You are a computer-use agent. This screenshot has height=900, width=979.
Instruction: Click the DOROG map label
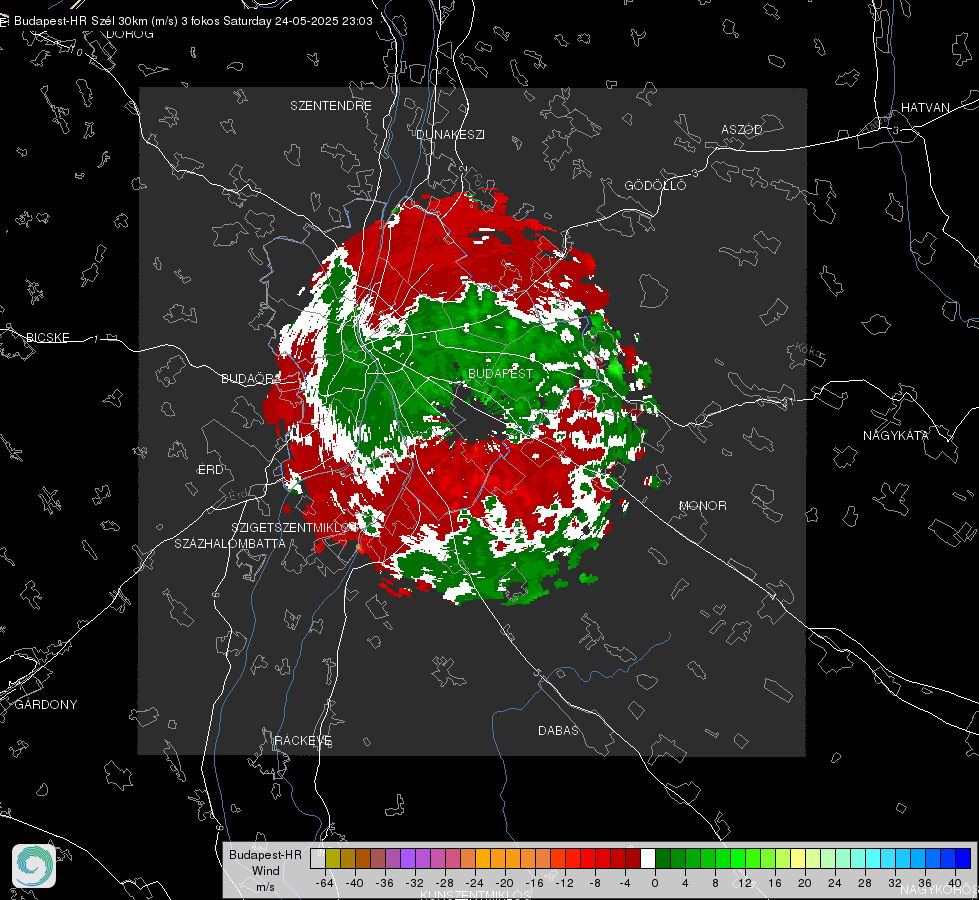click(129, 34)
